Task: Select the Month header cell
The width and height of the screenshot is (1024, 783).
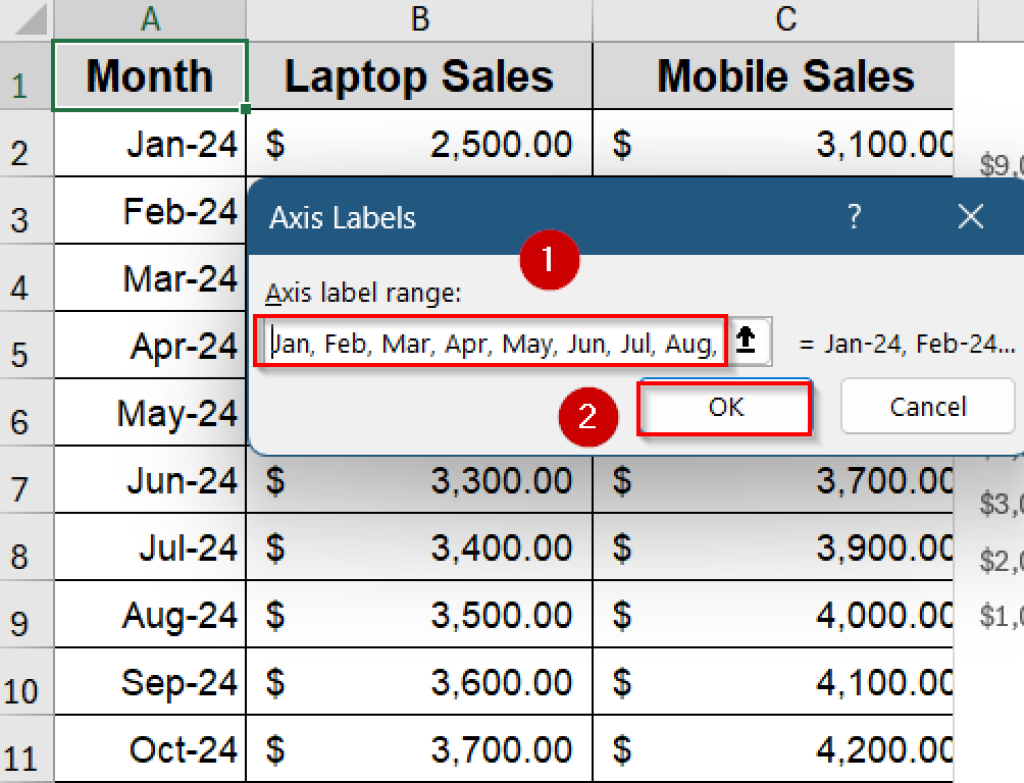Action: click(149, 75)
